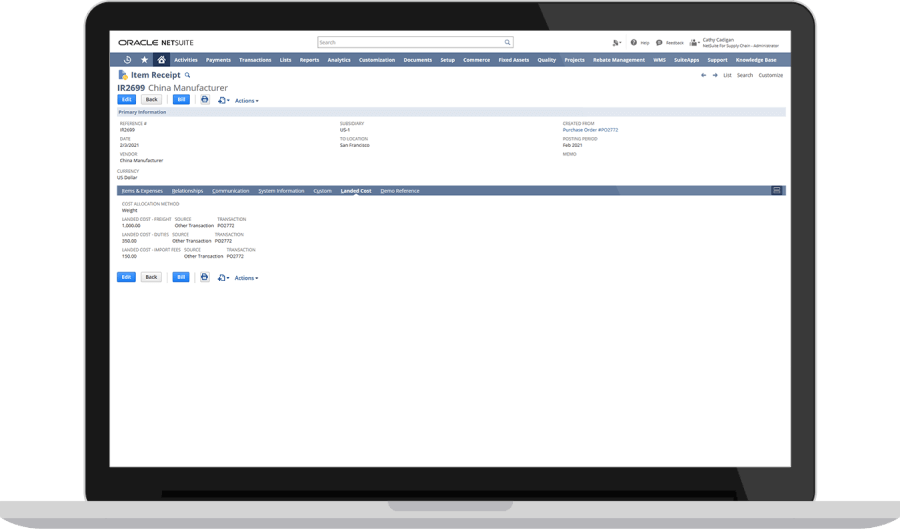The image size is (900, 529).
Task: Click the vendor value China Manufacturer
Action: [x=141, y=161]
